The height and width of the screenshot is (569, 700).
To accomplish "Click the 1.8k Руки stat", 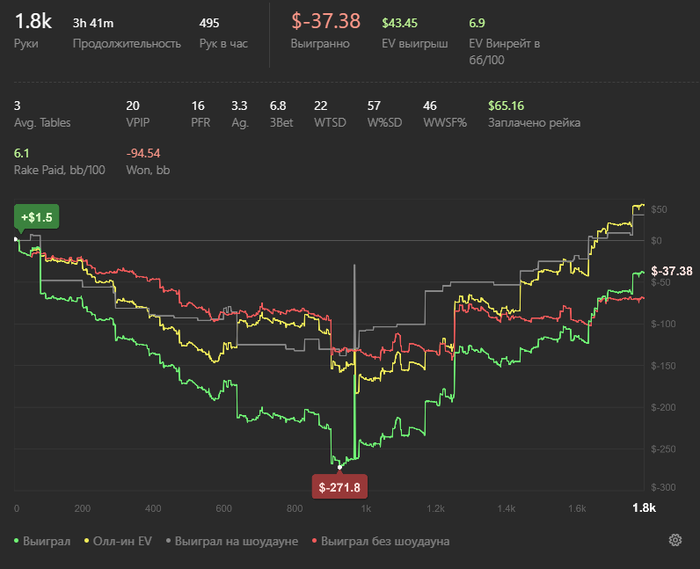I will [33, 21].
